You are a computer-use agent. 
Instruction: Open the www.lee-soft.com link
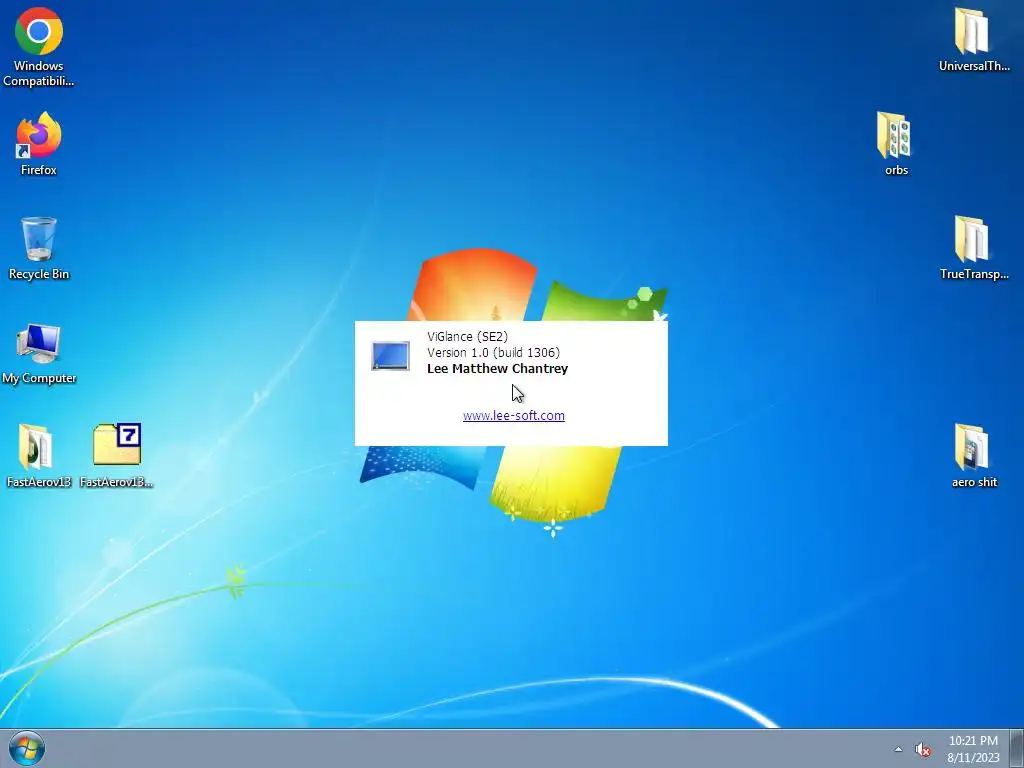point(514,415)
